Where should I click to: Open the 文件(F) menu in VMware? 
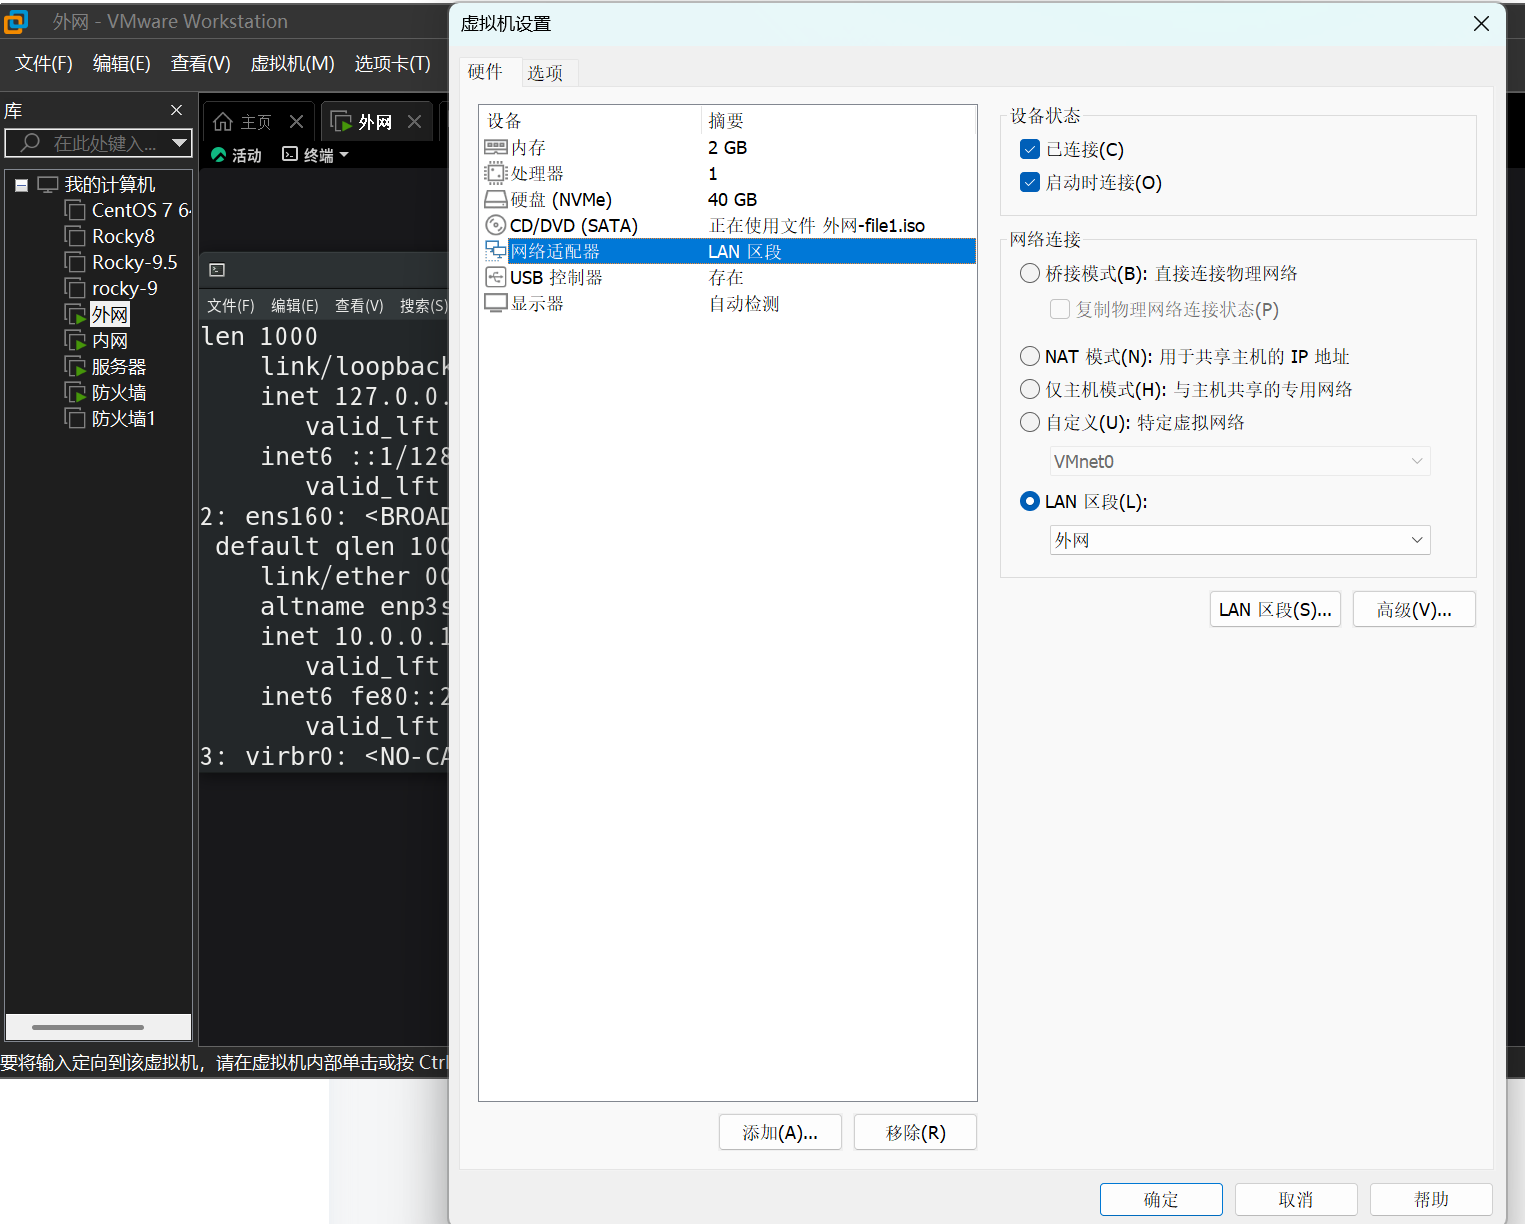(44, 63)
